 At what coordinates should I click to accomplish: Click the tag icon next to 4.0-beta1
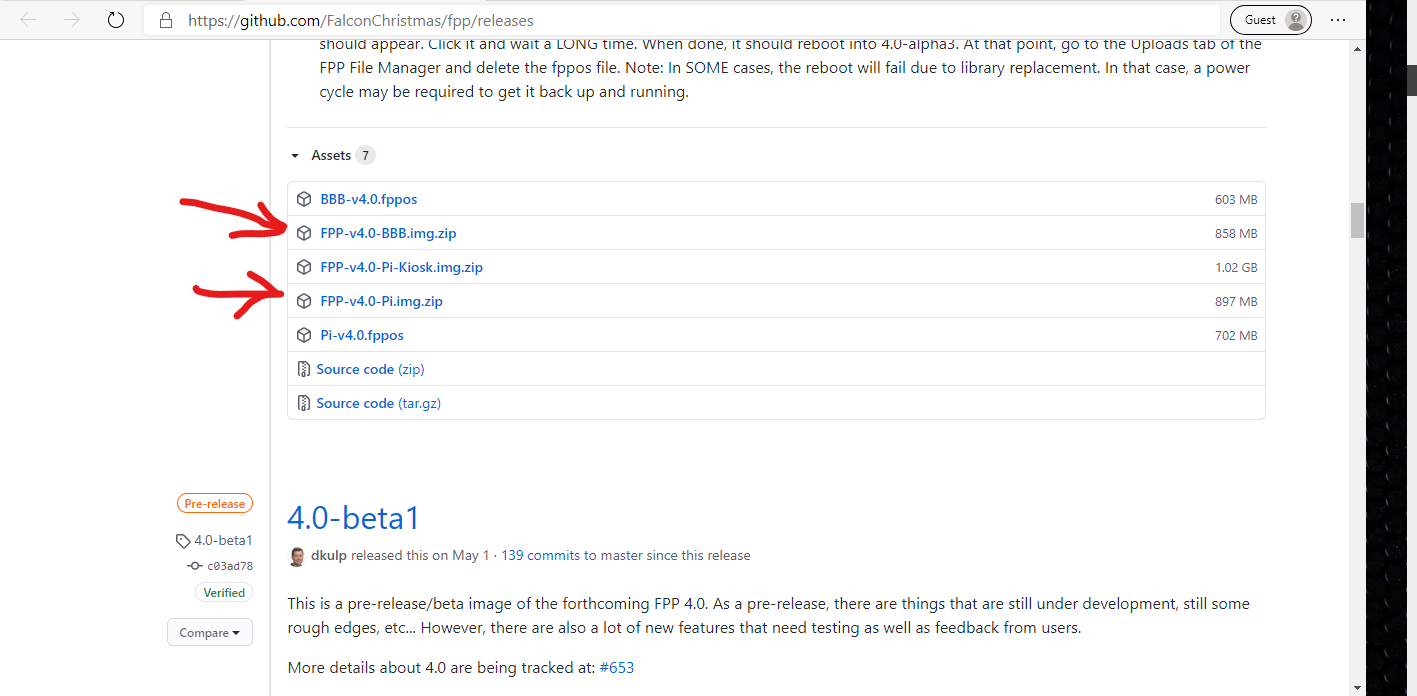[x=183, y=541]
